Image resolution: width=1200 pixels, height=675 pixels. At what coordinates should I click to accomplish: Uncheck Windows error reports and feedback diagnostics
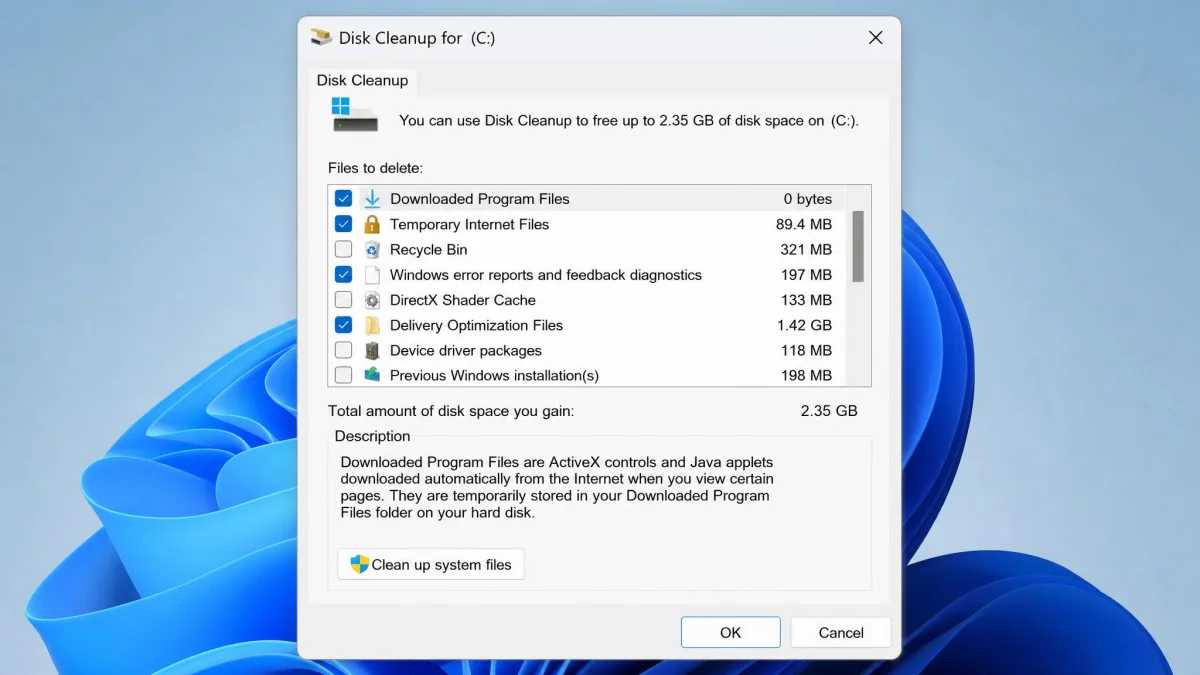coord(343,274)
